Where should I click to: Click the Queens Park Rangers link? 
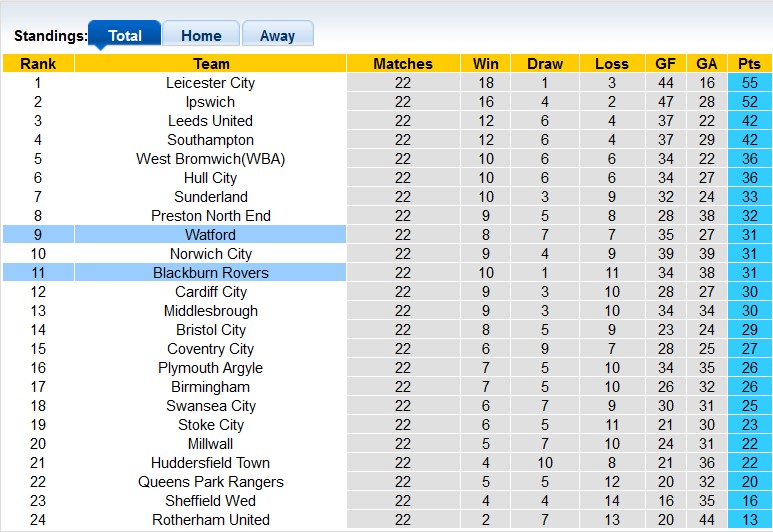coord(210,482)
